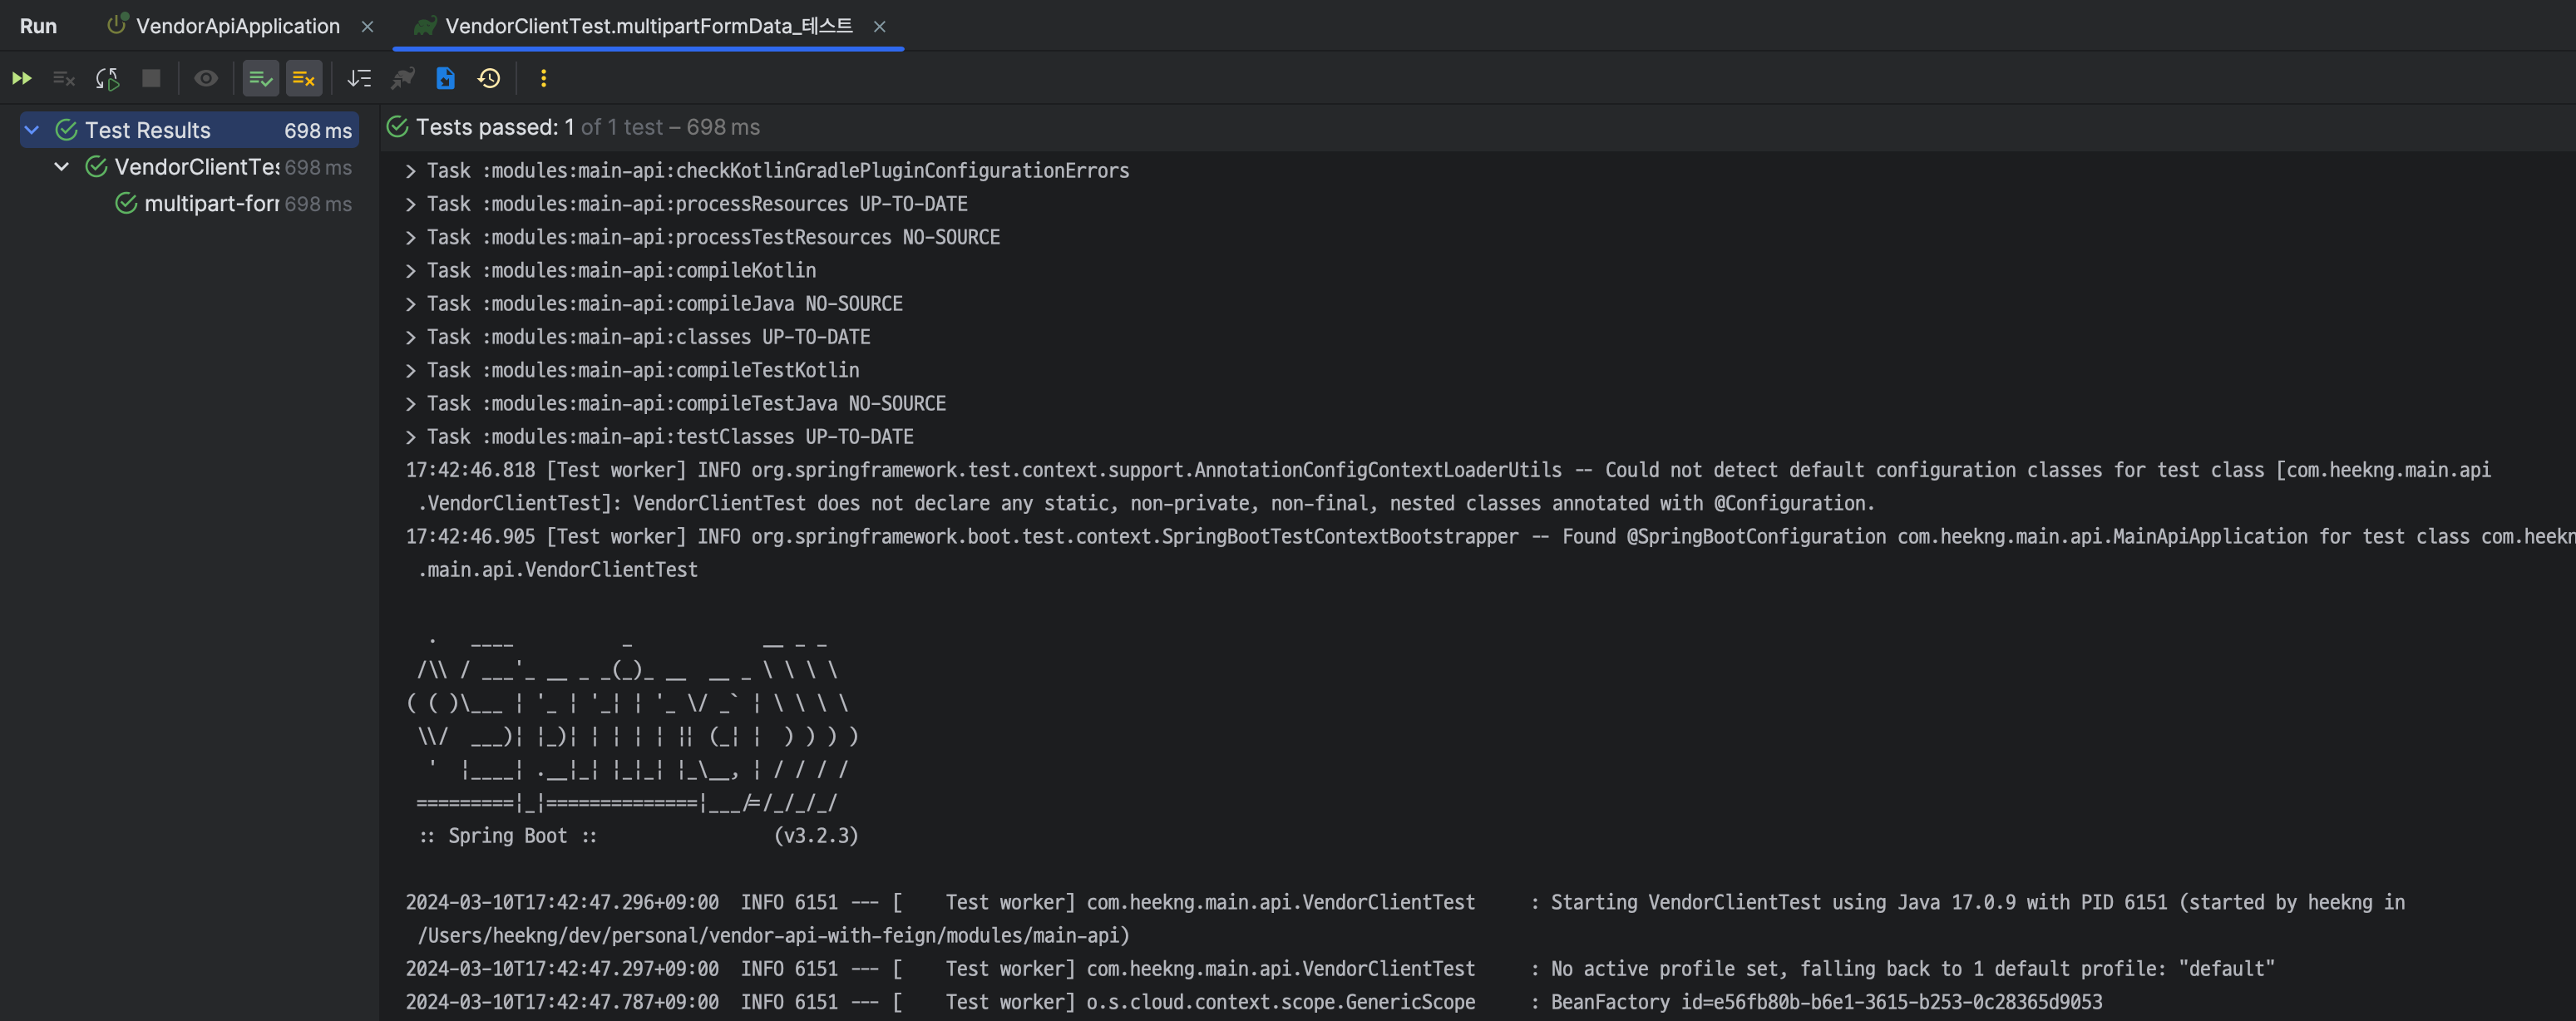Expand the compileJava NO-SOURCE task

coord(410,304)
